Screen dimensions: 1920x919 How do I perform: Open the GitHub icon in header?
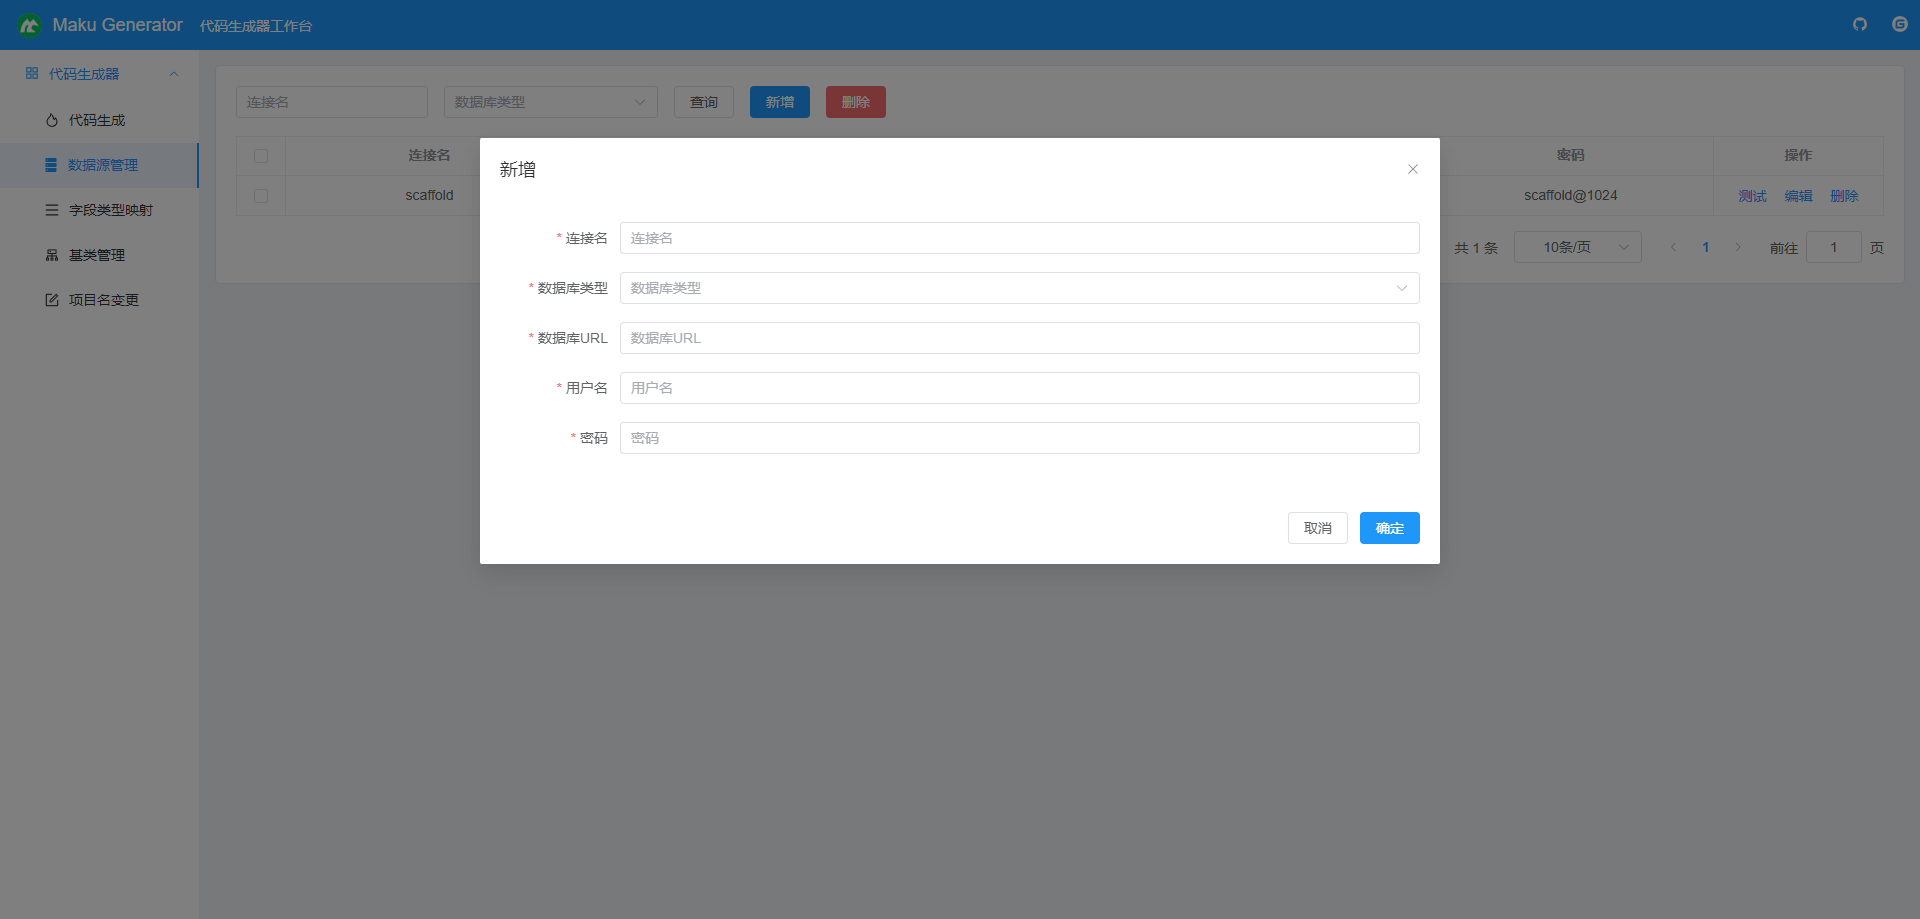(1860, 24)
